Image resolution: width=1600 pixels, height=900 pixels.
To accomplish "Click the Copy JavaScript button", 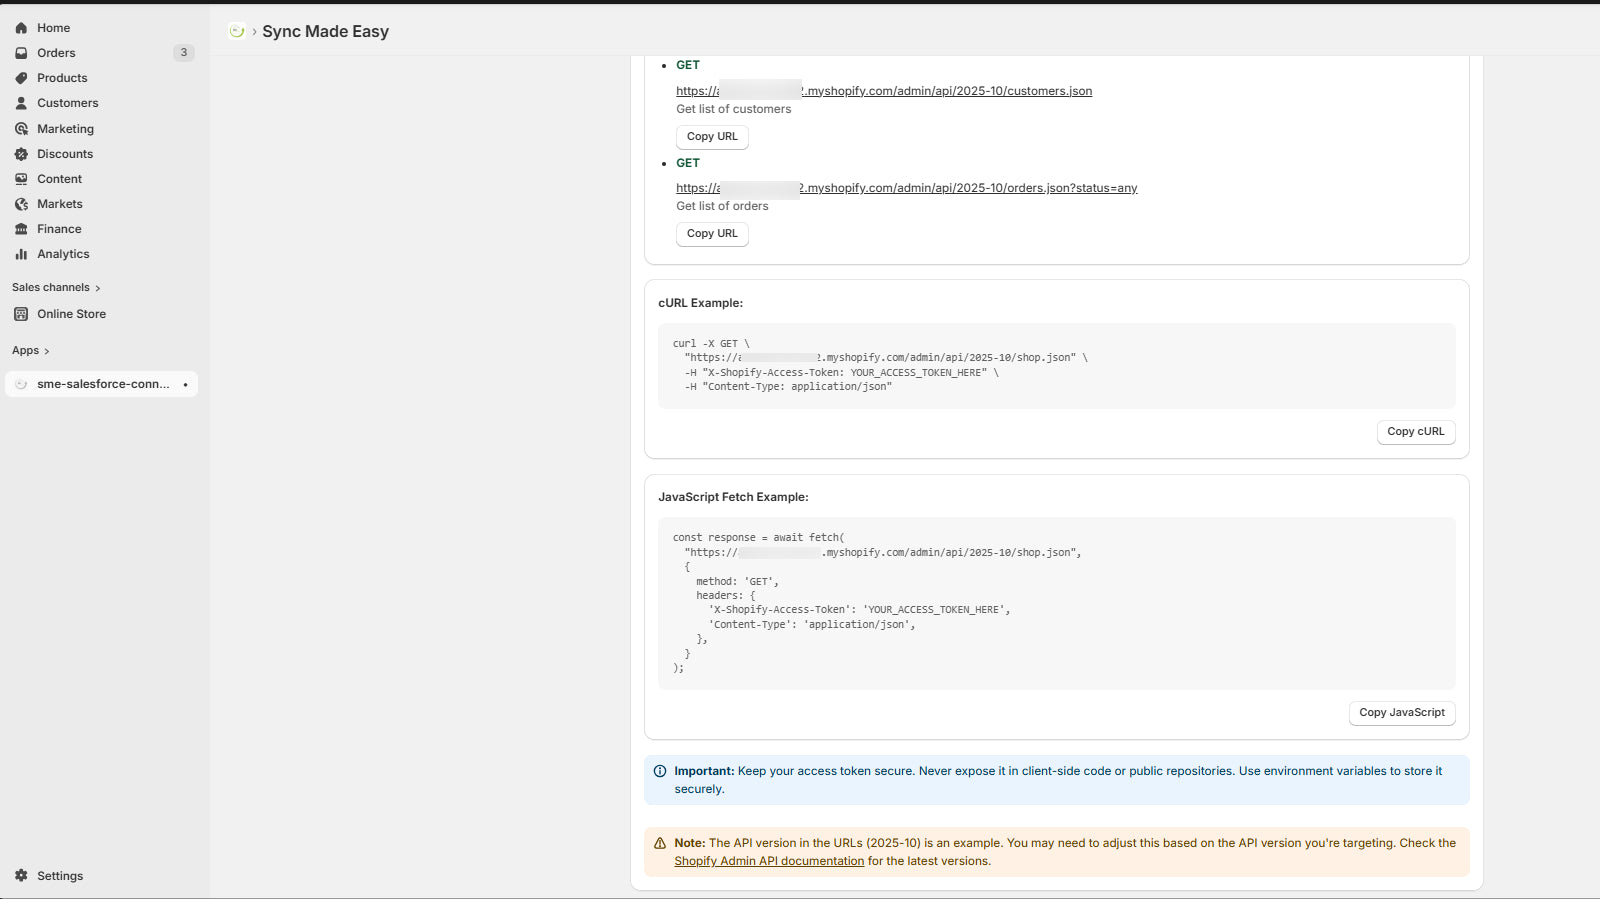I will point(1401,712).
